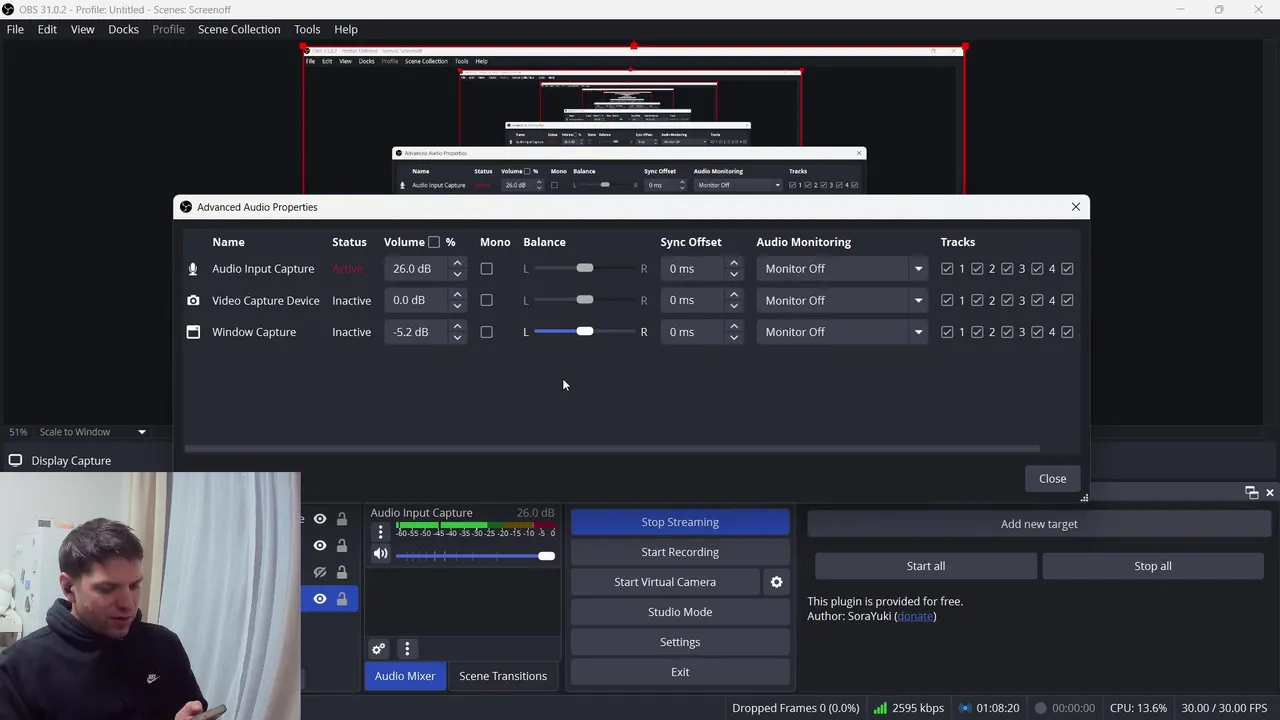The width and height of the screenshot is (1280, 720).
Task: Click the Audio Input Capture balance slider
Action: (586, 269)
